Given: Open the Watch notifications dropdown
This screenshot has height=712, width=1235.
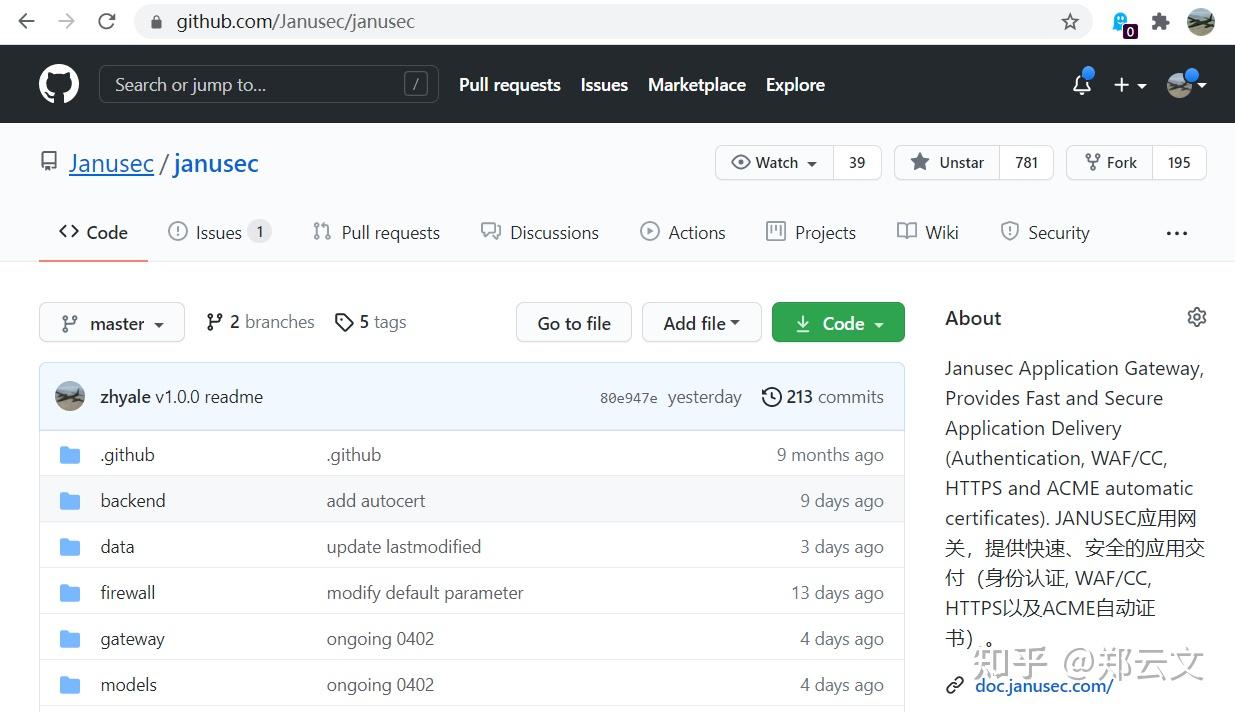Looking at the screenshot, I should (x=774, y=162).
